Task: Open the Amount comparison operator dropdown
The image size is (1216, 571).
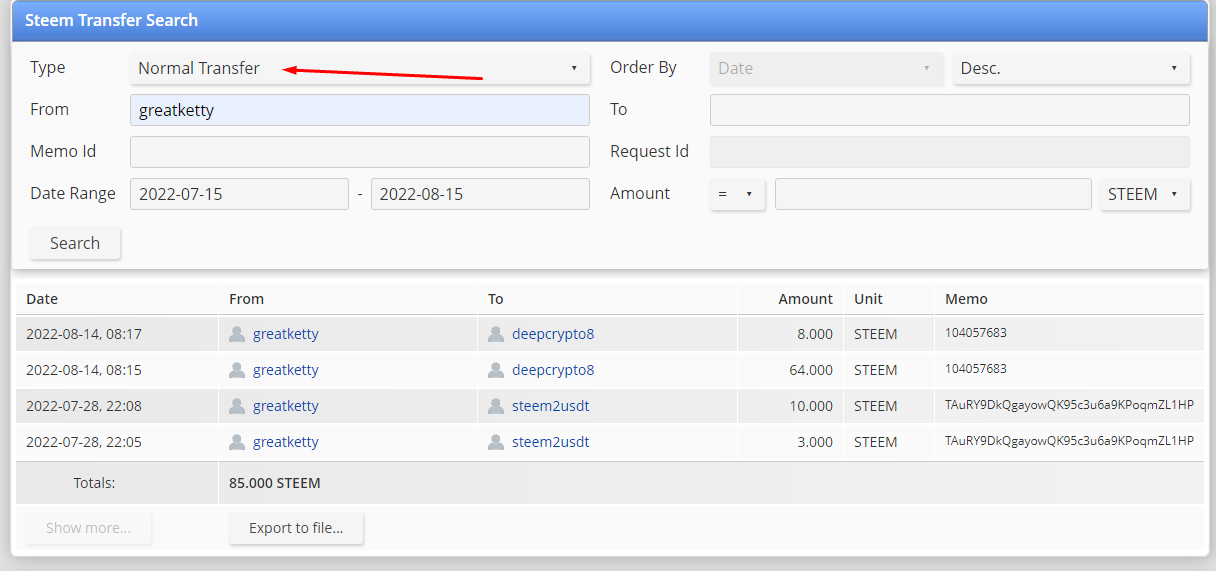Action: 737,194
